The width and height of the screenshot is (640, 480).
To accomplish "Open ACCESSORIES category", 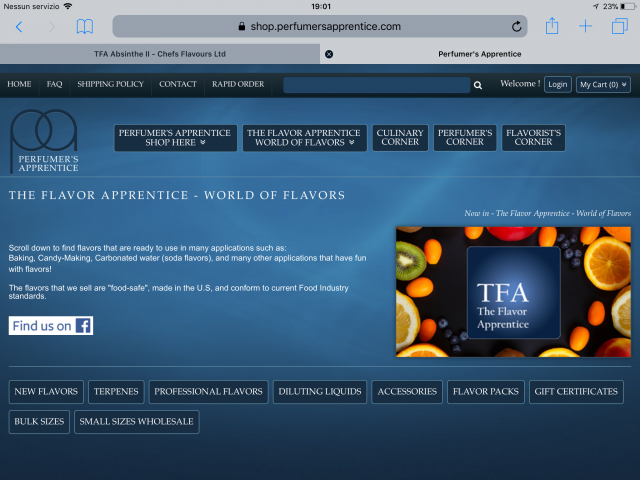I will (x=407, y=392).
